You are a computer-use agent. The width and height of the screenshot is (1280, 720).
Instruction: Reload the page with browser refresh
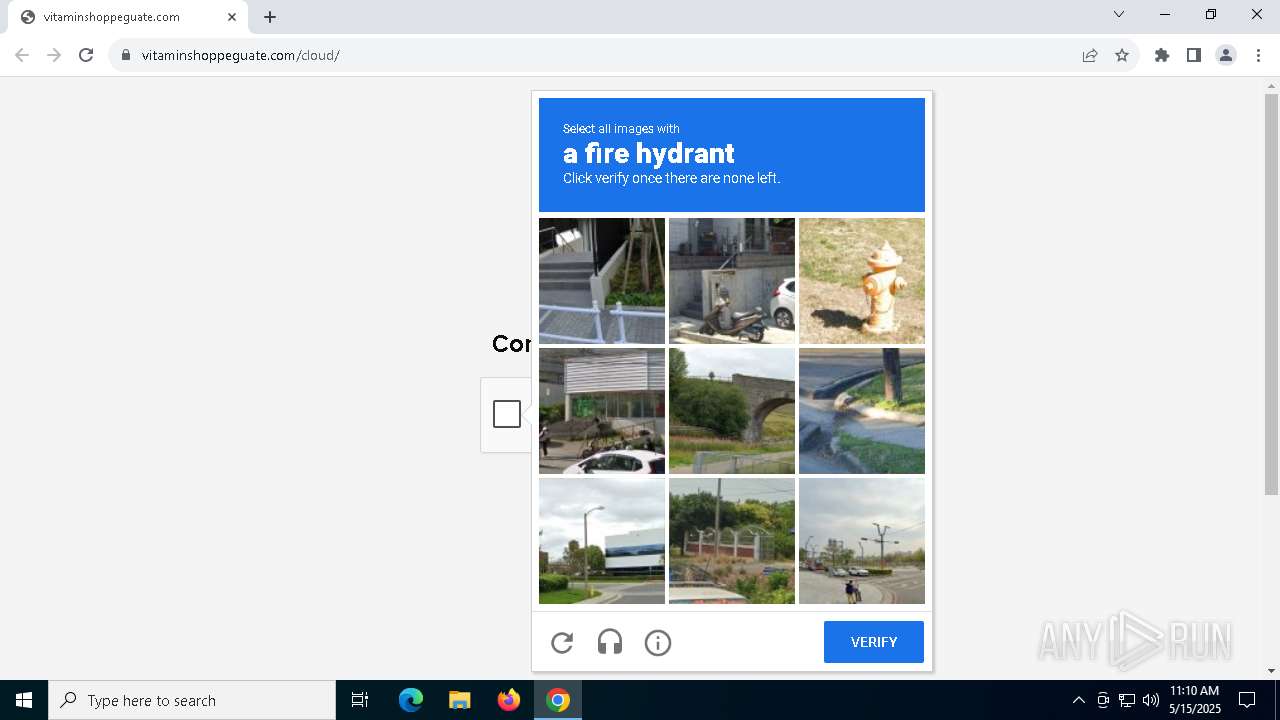[86, 55]
